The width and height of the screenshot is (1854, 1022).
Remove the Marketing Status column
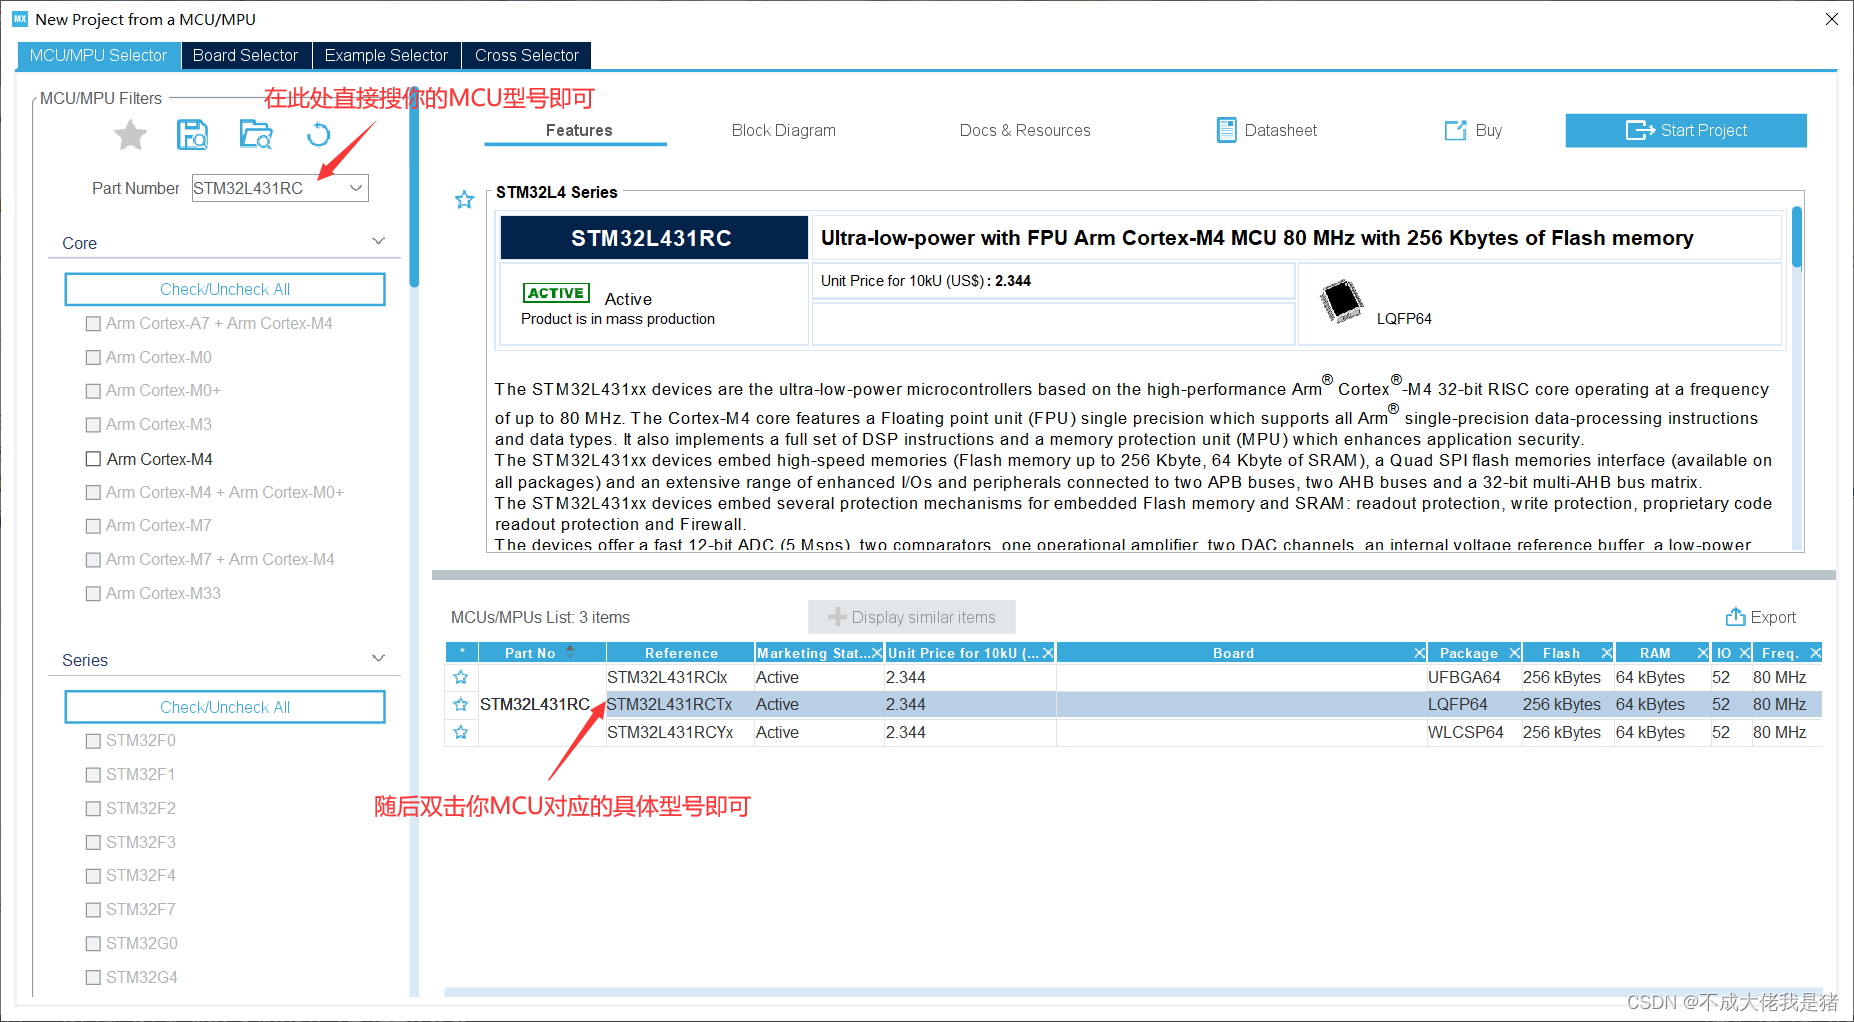click(x=877, y=653)
